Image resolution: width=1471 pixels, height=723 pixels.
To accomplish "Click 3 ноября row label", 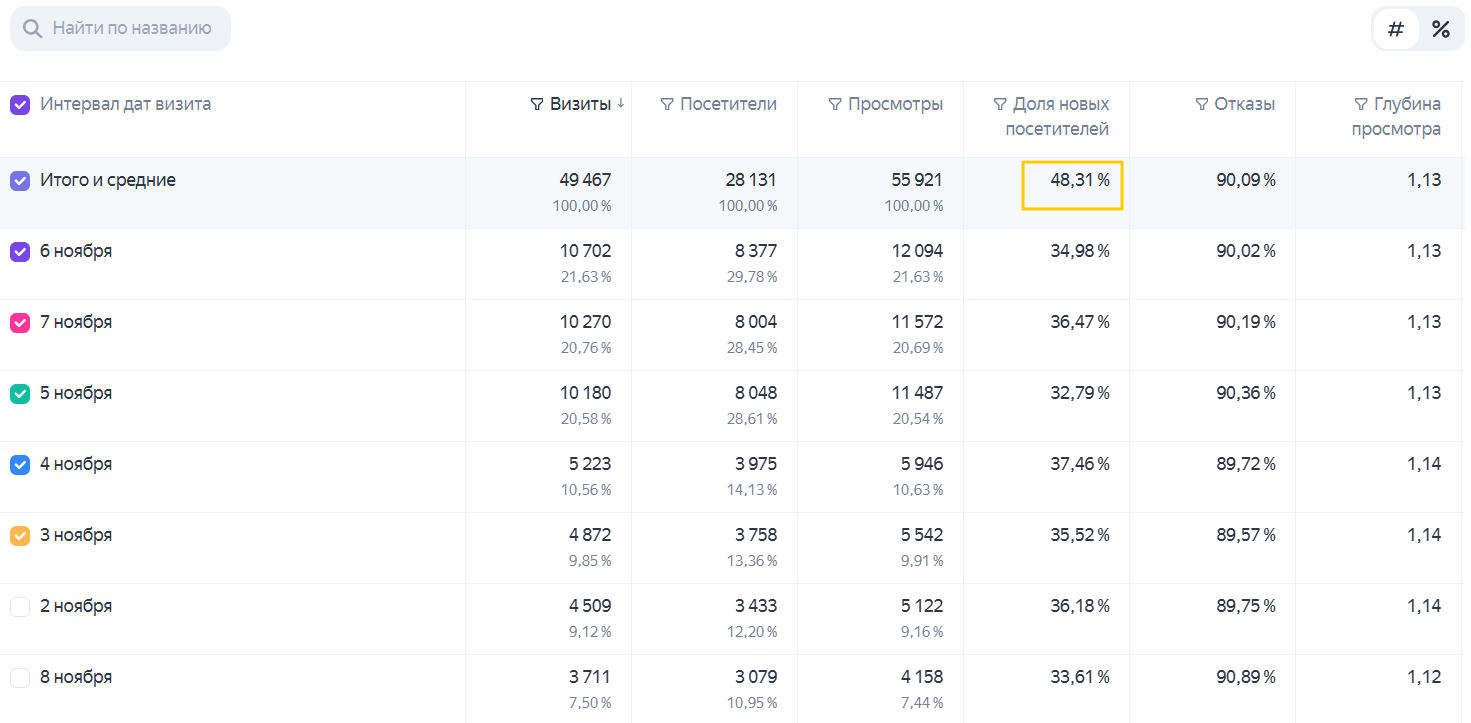I will 76,535.
